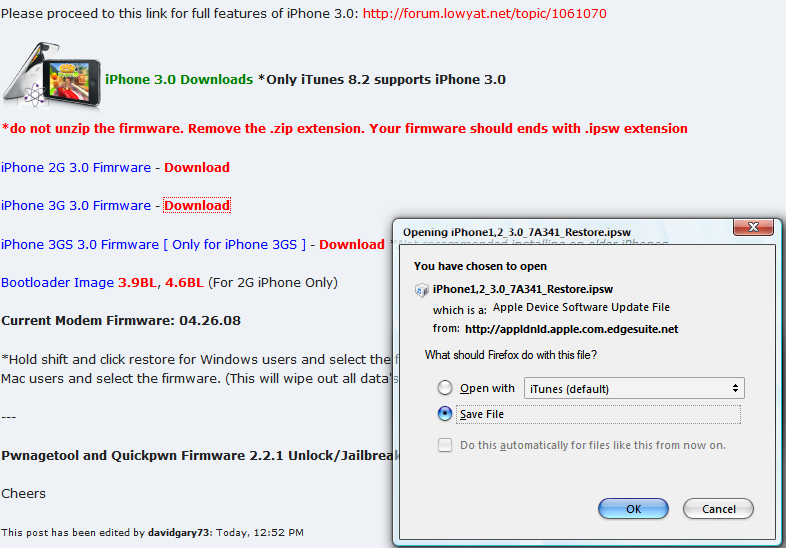Click Download for iPhone 3GS firmware

(x=351, y=244)
